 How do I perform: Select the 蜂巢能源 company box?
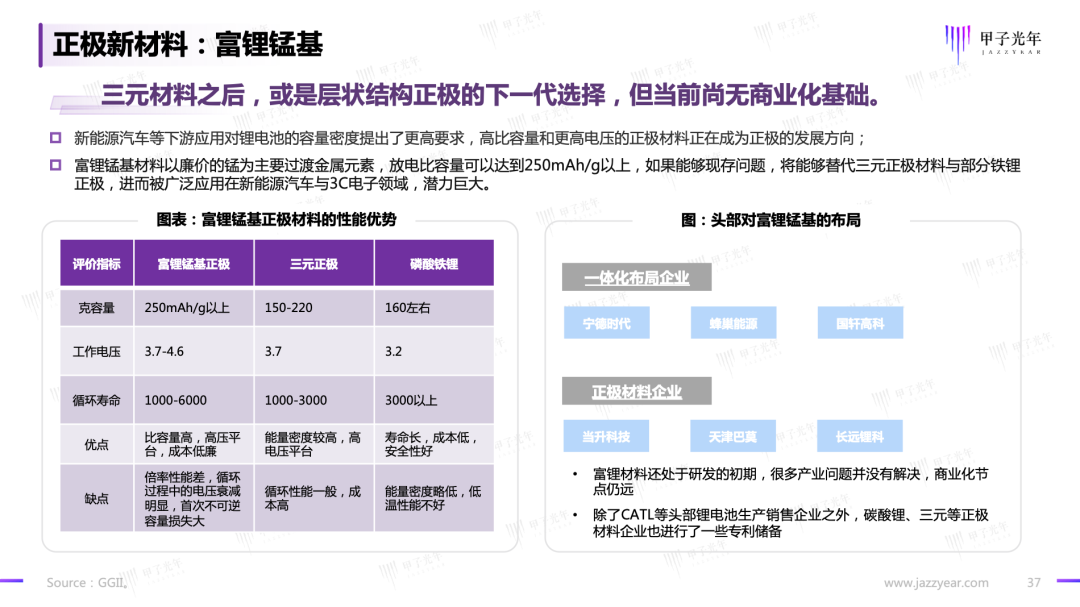(x=733, y=323)
